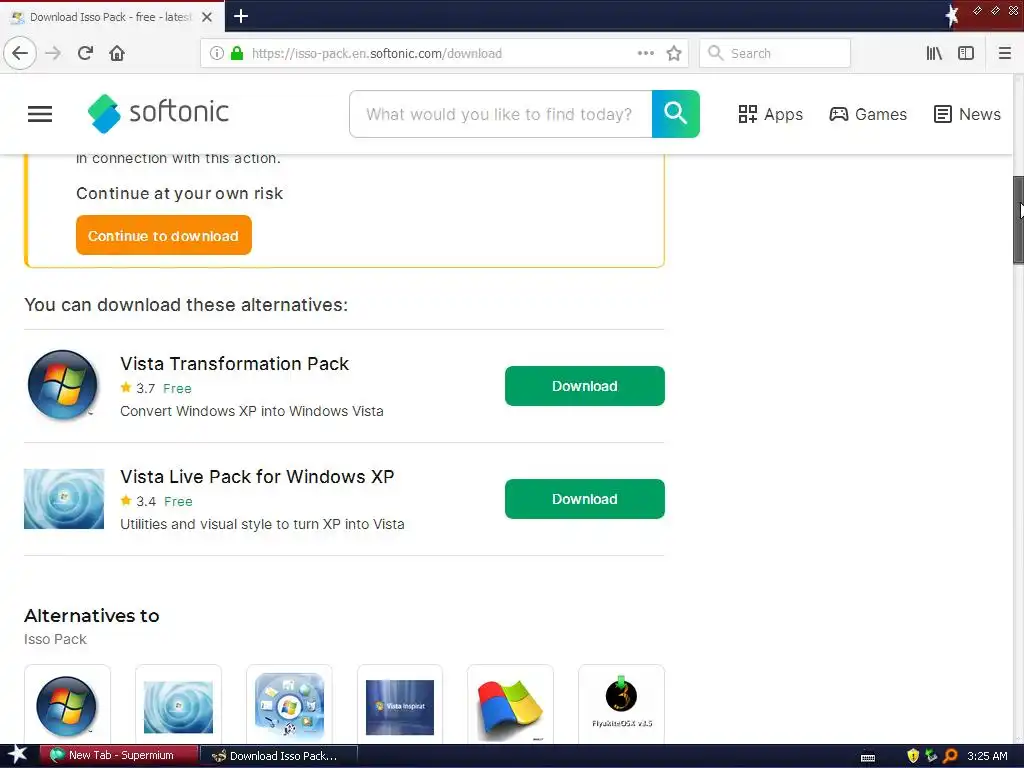
Task: Open the Library view in the toolbar
Action: coord(934,54)
